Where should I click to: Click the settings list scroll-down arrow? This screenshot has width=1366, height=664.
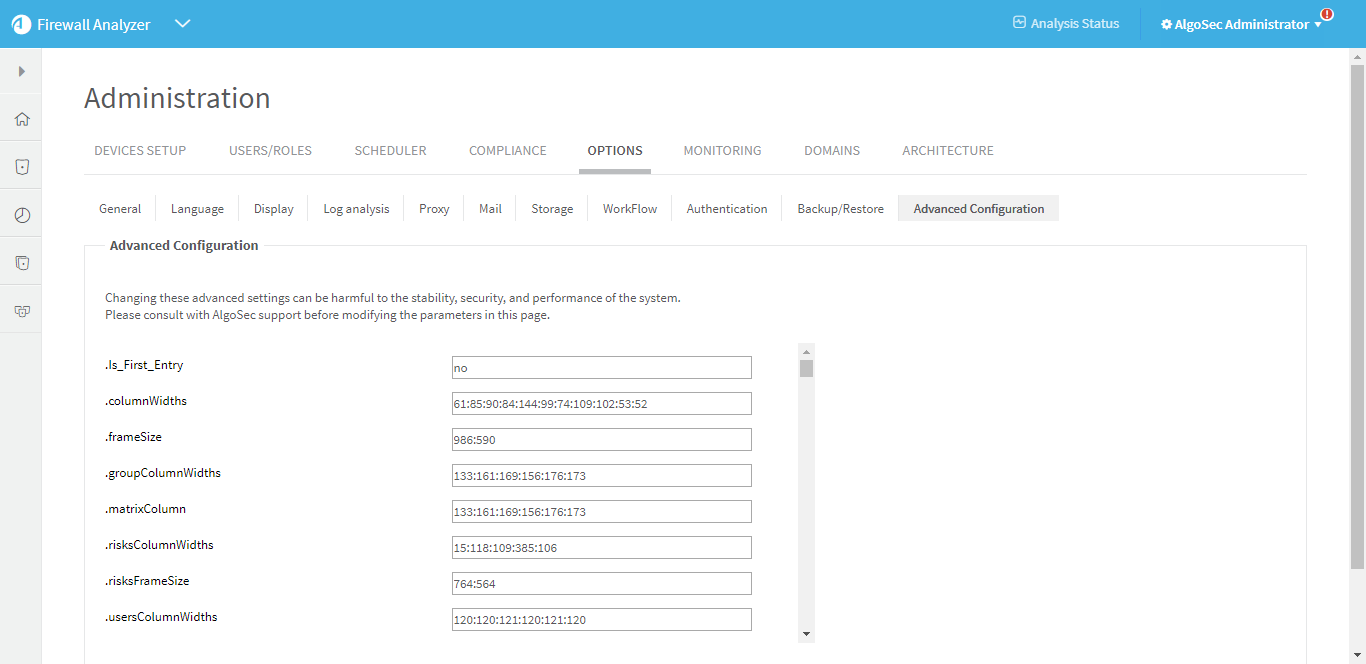pos(806,634)
